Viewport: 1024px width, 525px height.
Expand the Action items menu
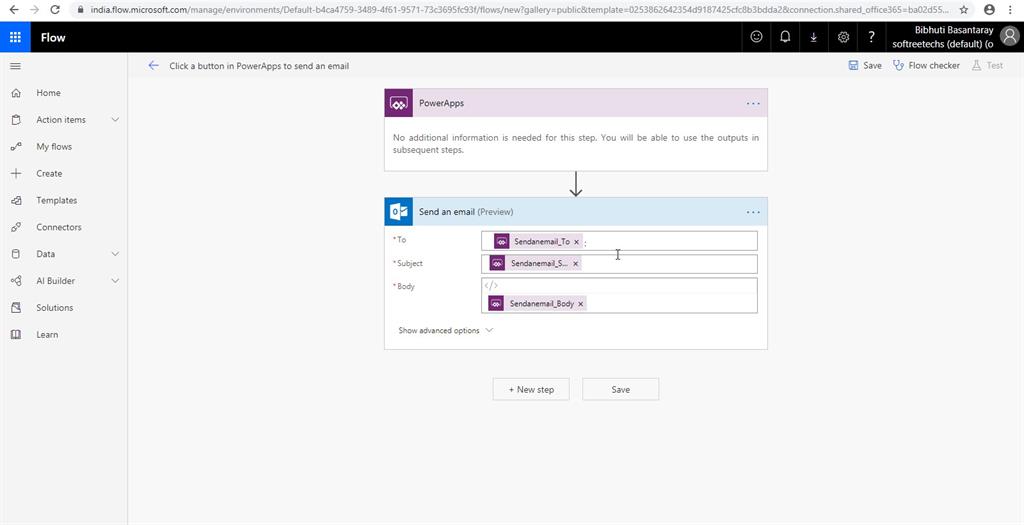point(115,120)
